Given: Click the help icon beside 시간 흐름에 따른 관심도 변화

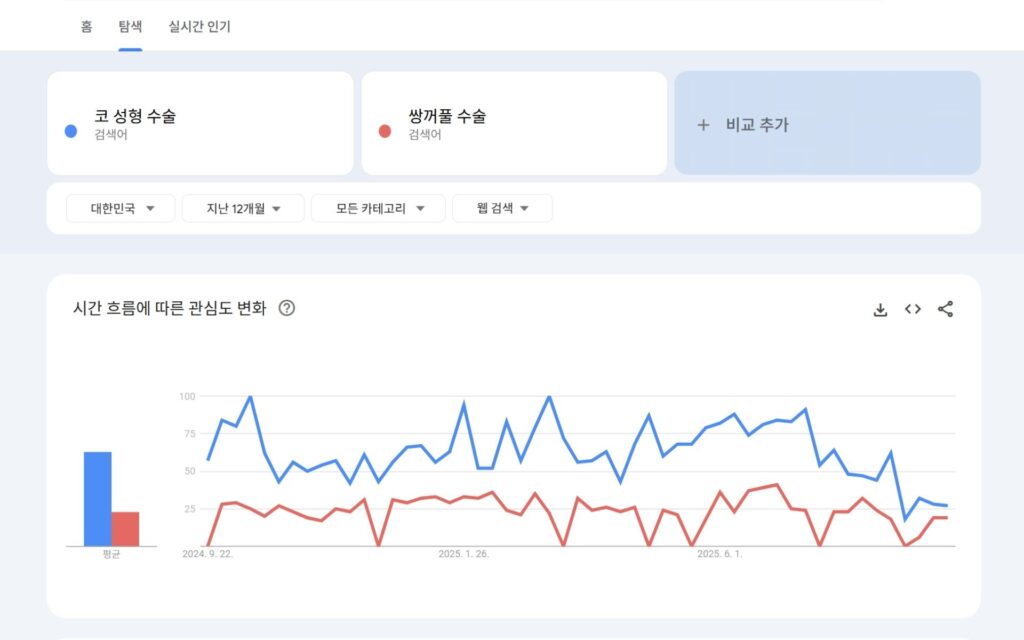Looking at the screenshot, I should (x=287, y=308).
